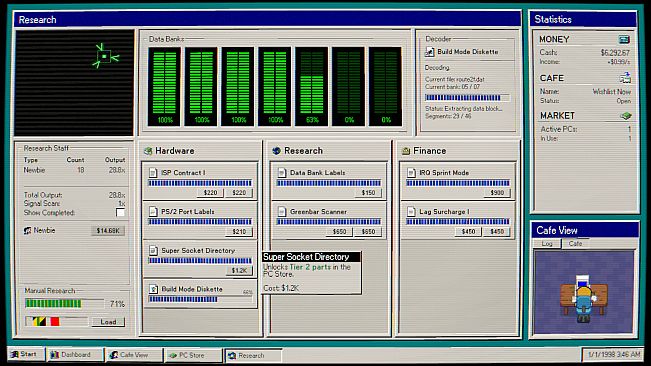Click the Load button in Manual Research
Screen dimensions: 651x366
[108, 322]
